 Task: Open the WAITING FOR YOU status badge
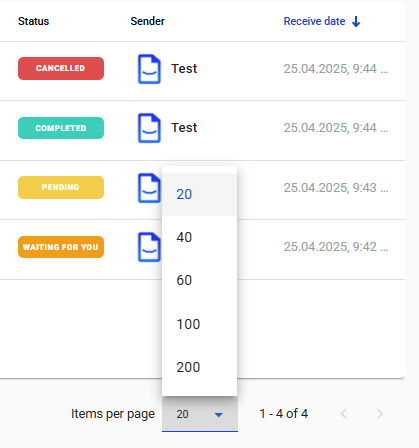[61, 247]
